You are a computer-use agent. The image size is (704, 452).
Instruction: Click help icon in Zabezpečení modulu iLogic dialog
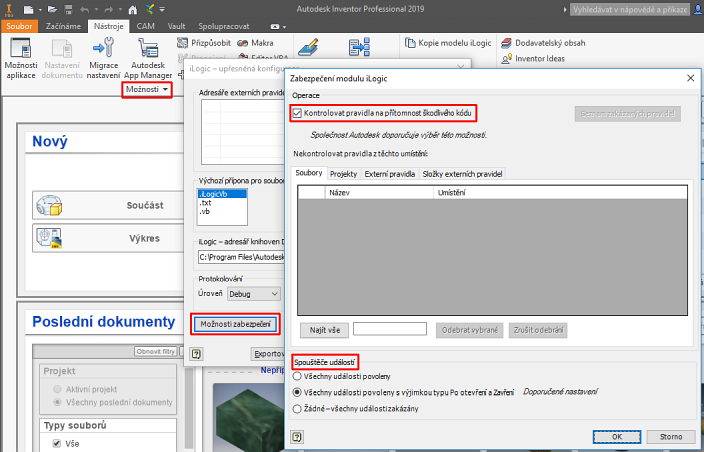pos(297,436)
